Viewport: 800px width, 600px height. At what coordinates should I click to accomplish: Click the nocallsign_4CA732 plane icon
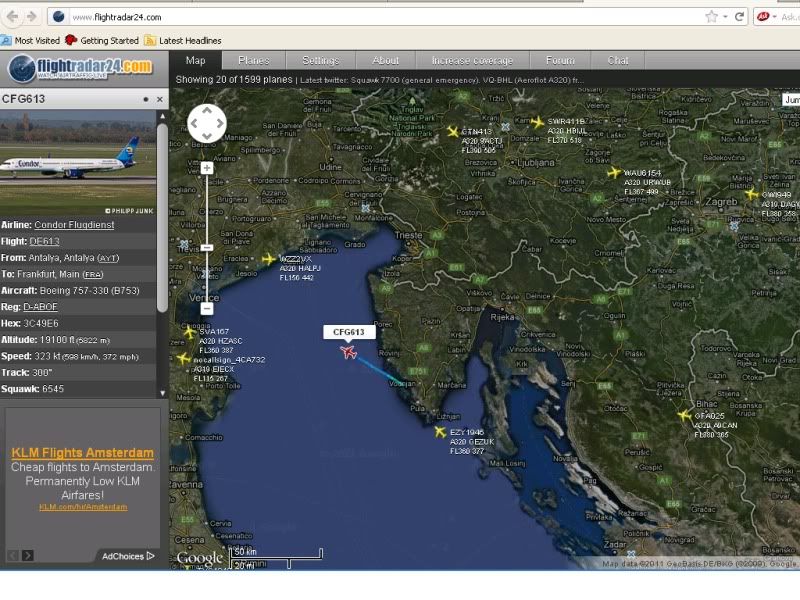(184, 359)
